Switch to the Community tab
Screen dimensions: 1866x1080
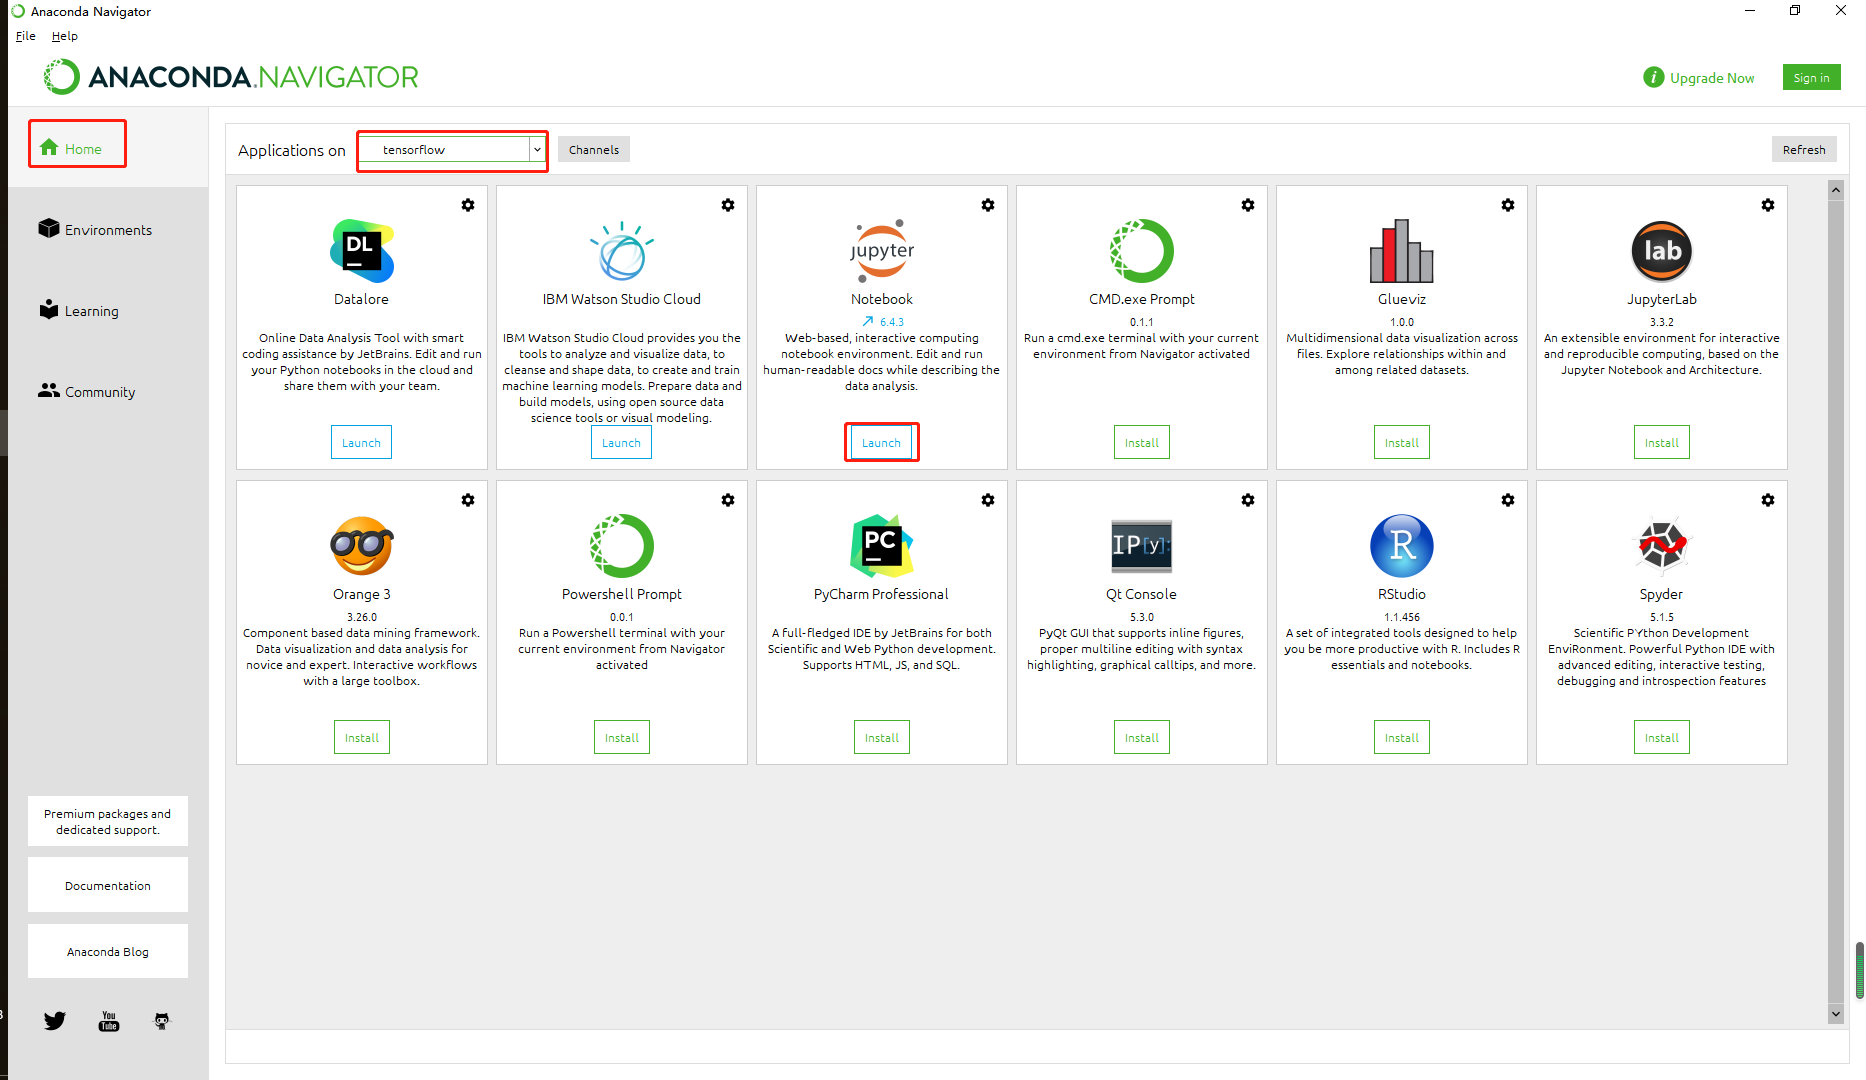[x=86, y=391]
